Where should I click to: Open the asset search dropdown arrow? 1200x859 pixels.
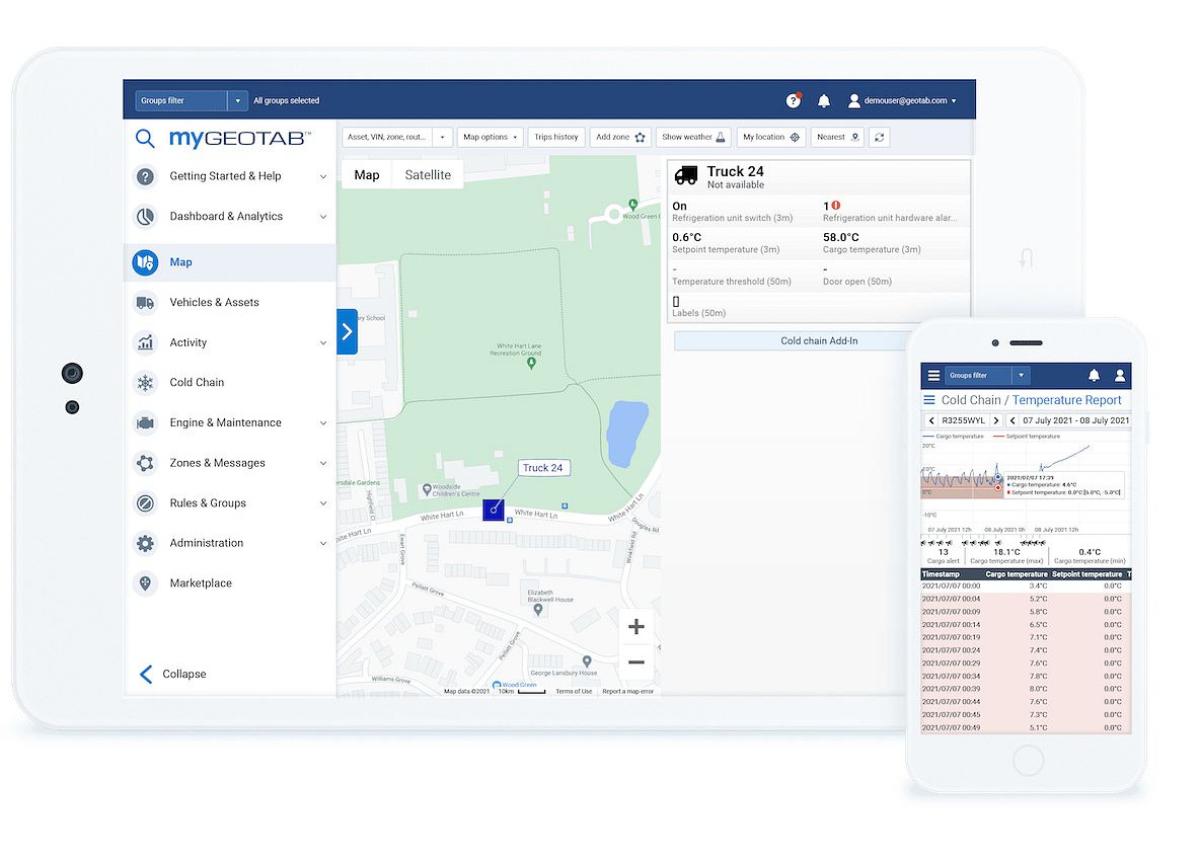coord(442,137)
